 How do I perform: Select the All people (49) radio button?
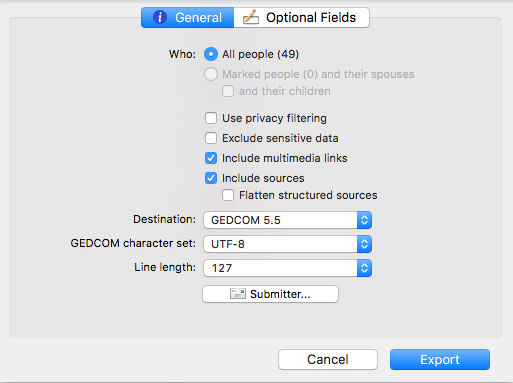pyautogui.click(x=211, y=54)
